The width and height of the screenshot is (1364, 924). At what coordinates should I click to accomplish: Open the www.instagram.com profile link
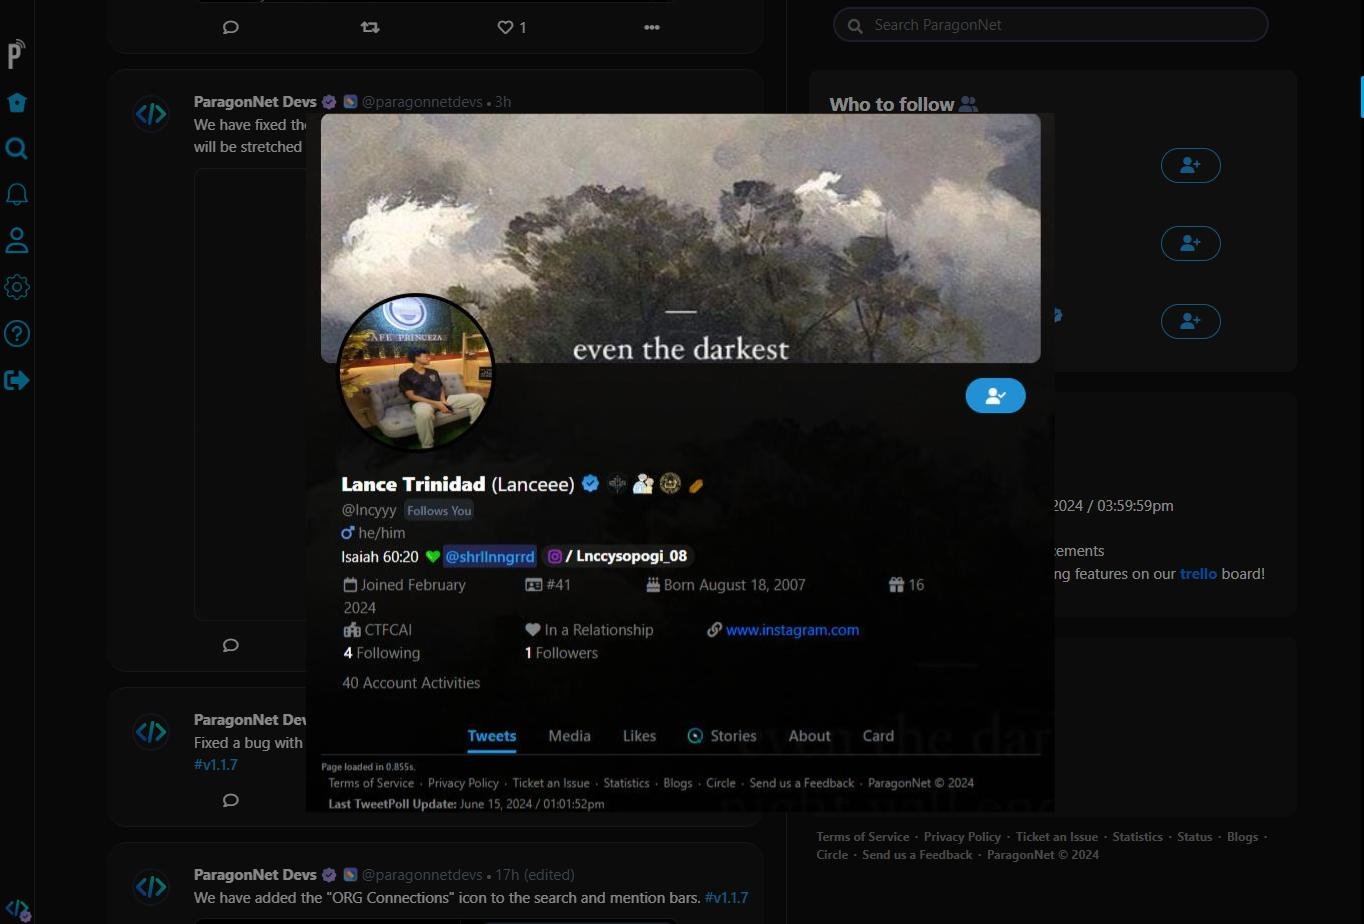[792, 630]
